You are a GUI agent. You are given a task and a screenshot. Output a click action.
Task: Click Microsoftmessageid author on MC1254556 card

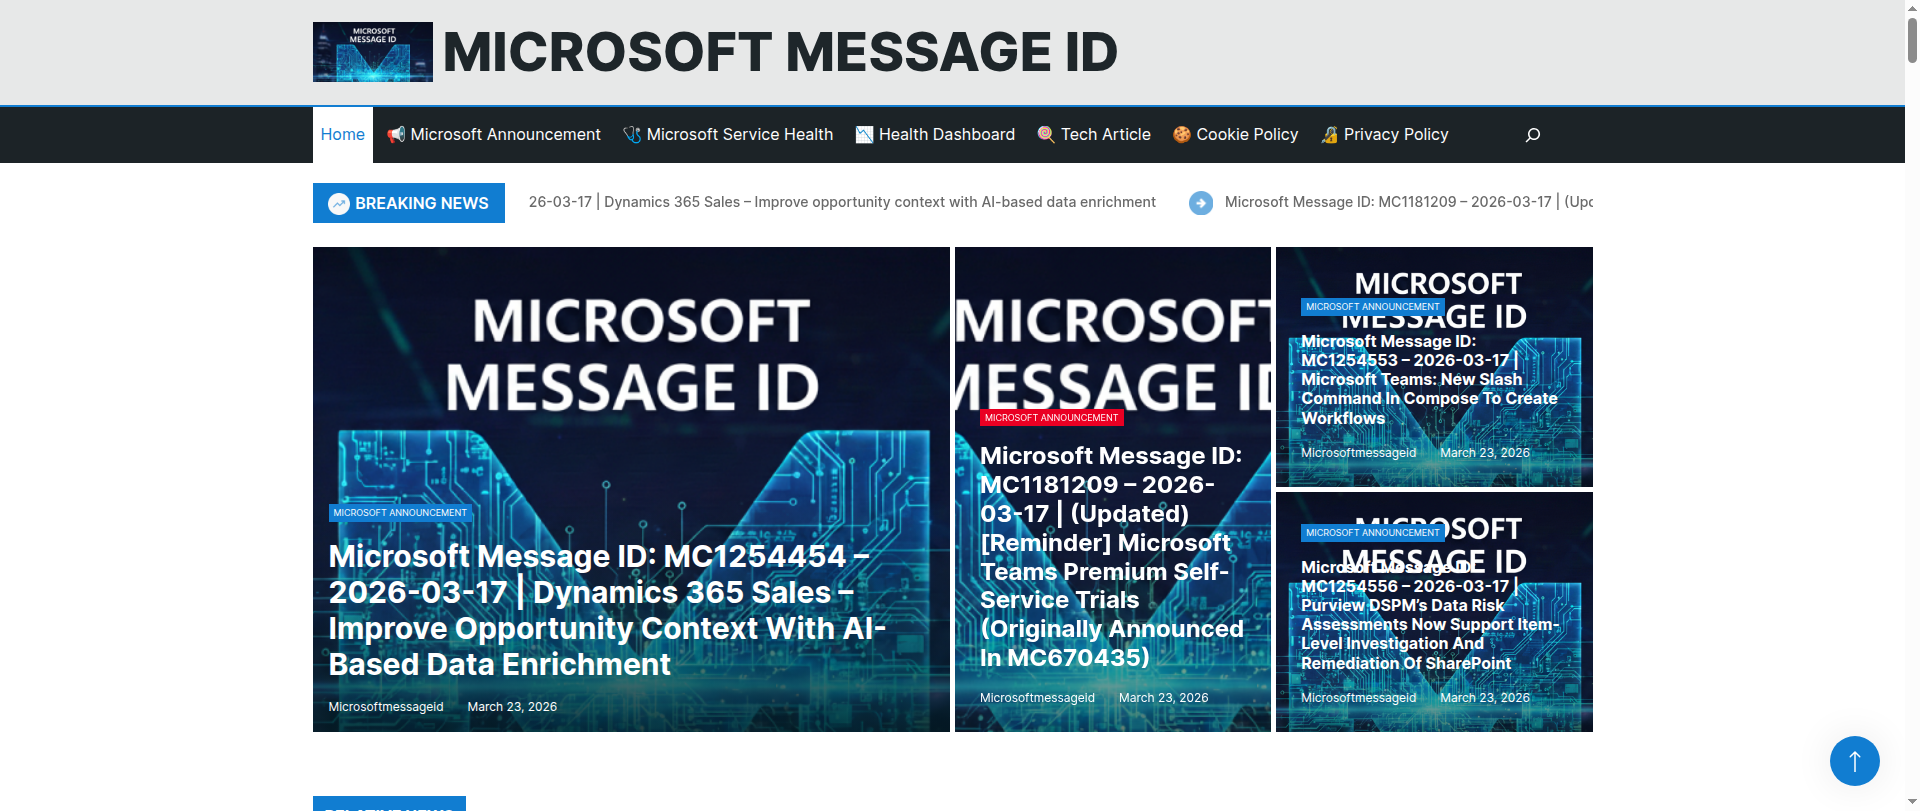1358,698
